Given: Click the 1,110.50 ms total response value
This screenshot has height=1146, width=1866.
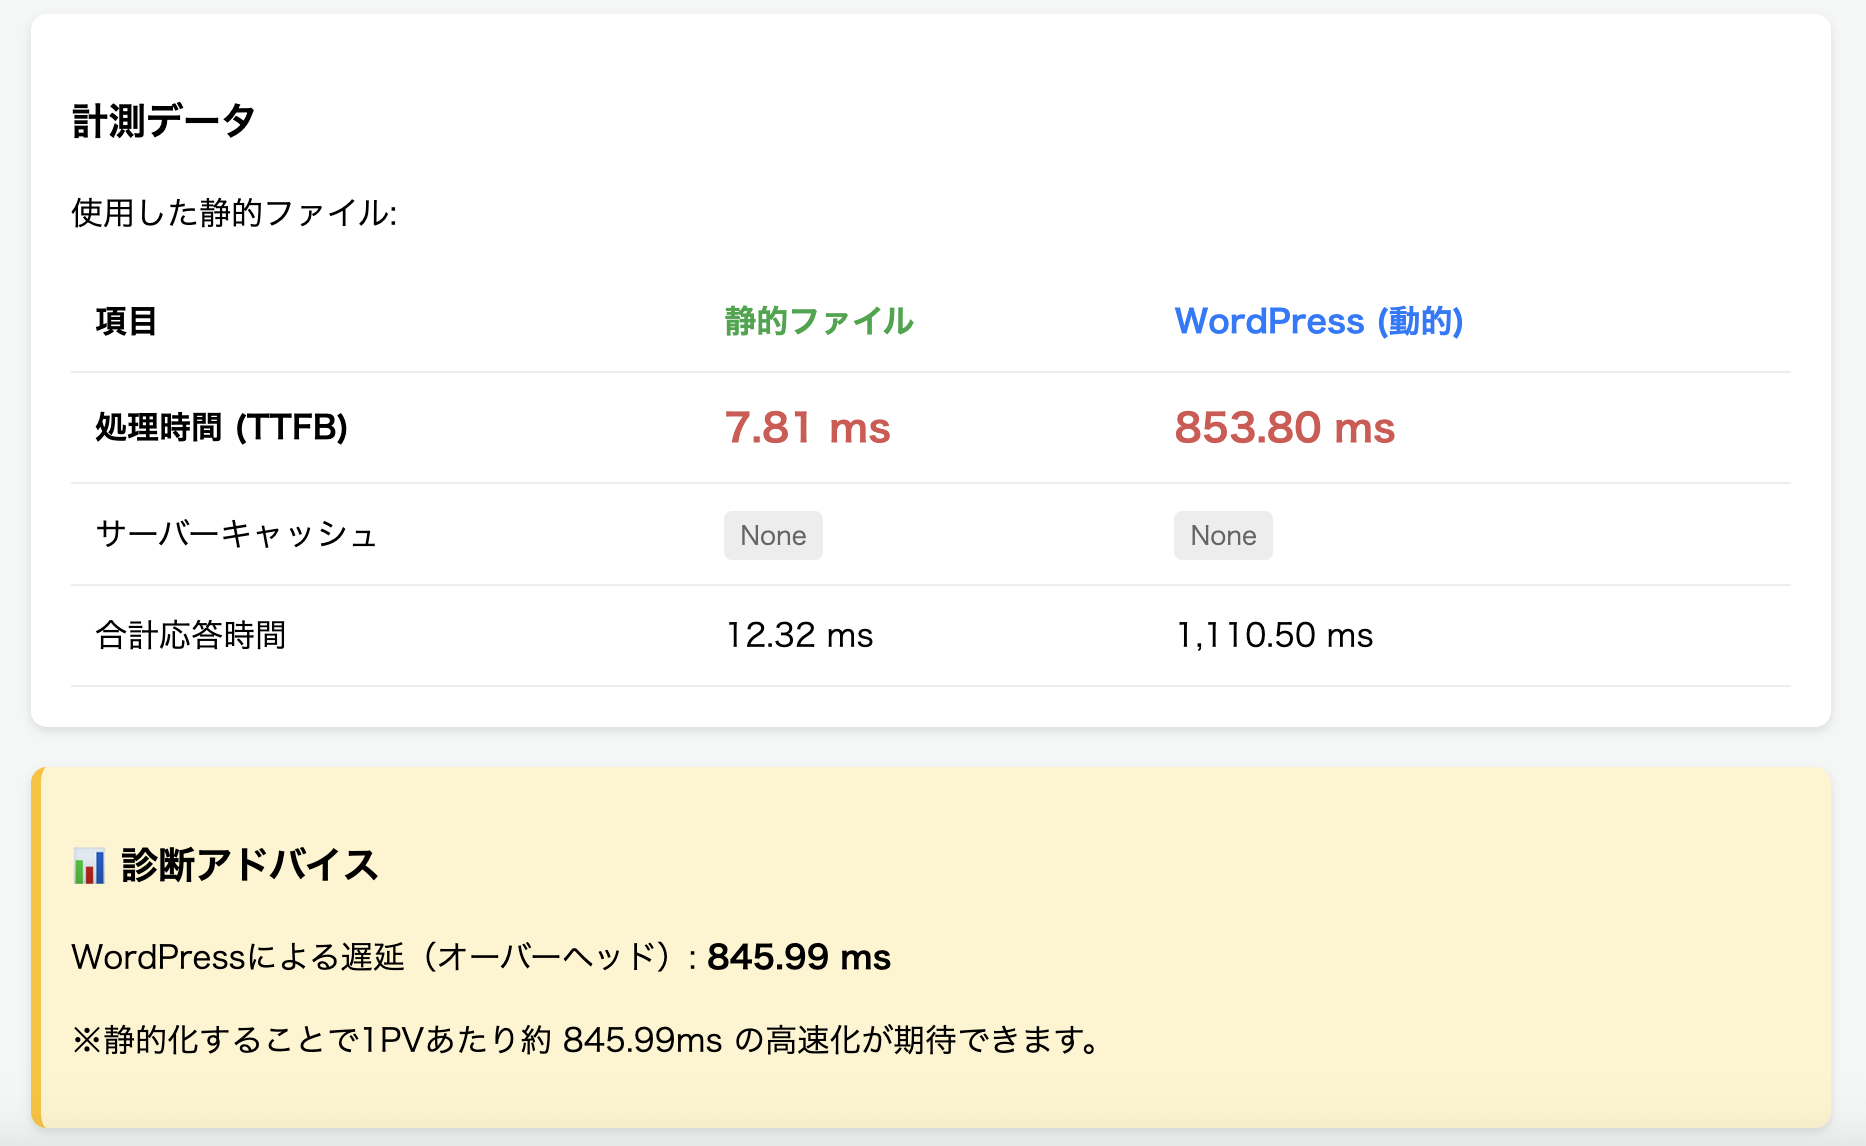Looking at the screenshot, I should click(1274, 636).
